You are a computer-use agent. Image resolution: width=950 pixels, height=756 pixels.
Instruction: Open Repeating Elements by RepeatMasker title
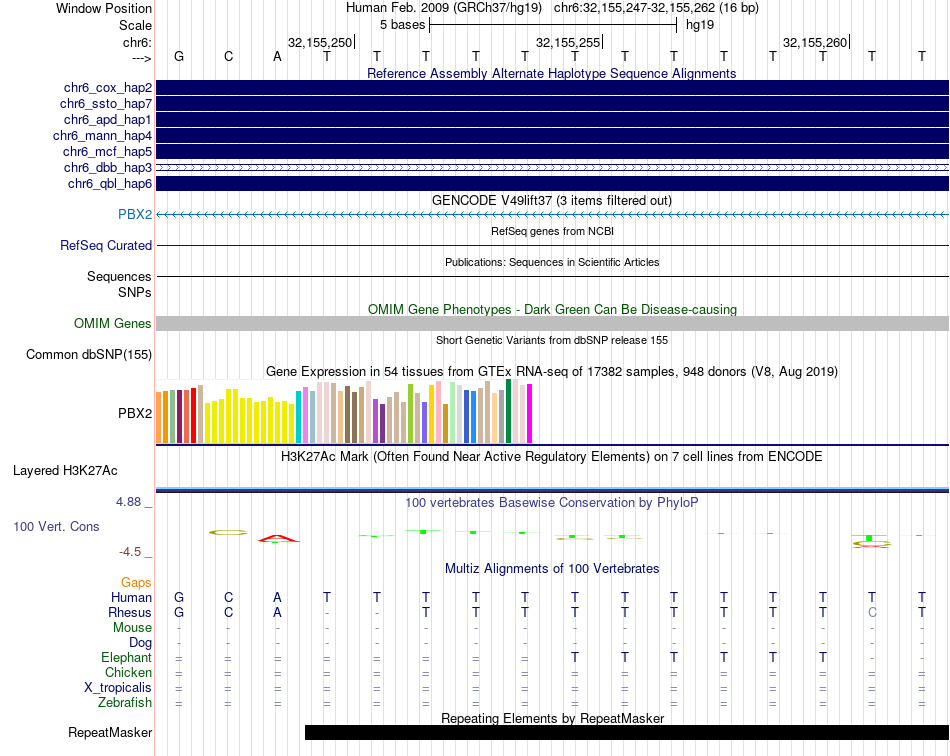coord(553,718)
